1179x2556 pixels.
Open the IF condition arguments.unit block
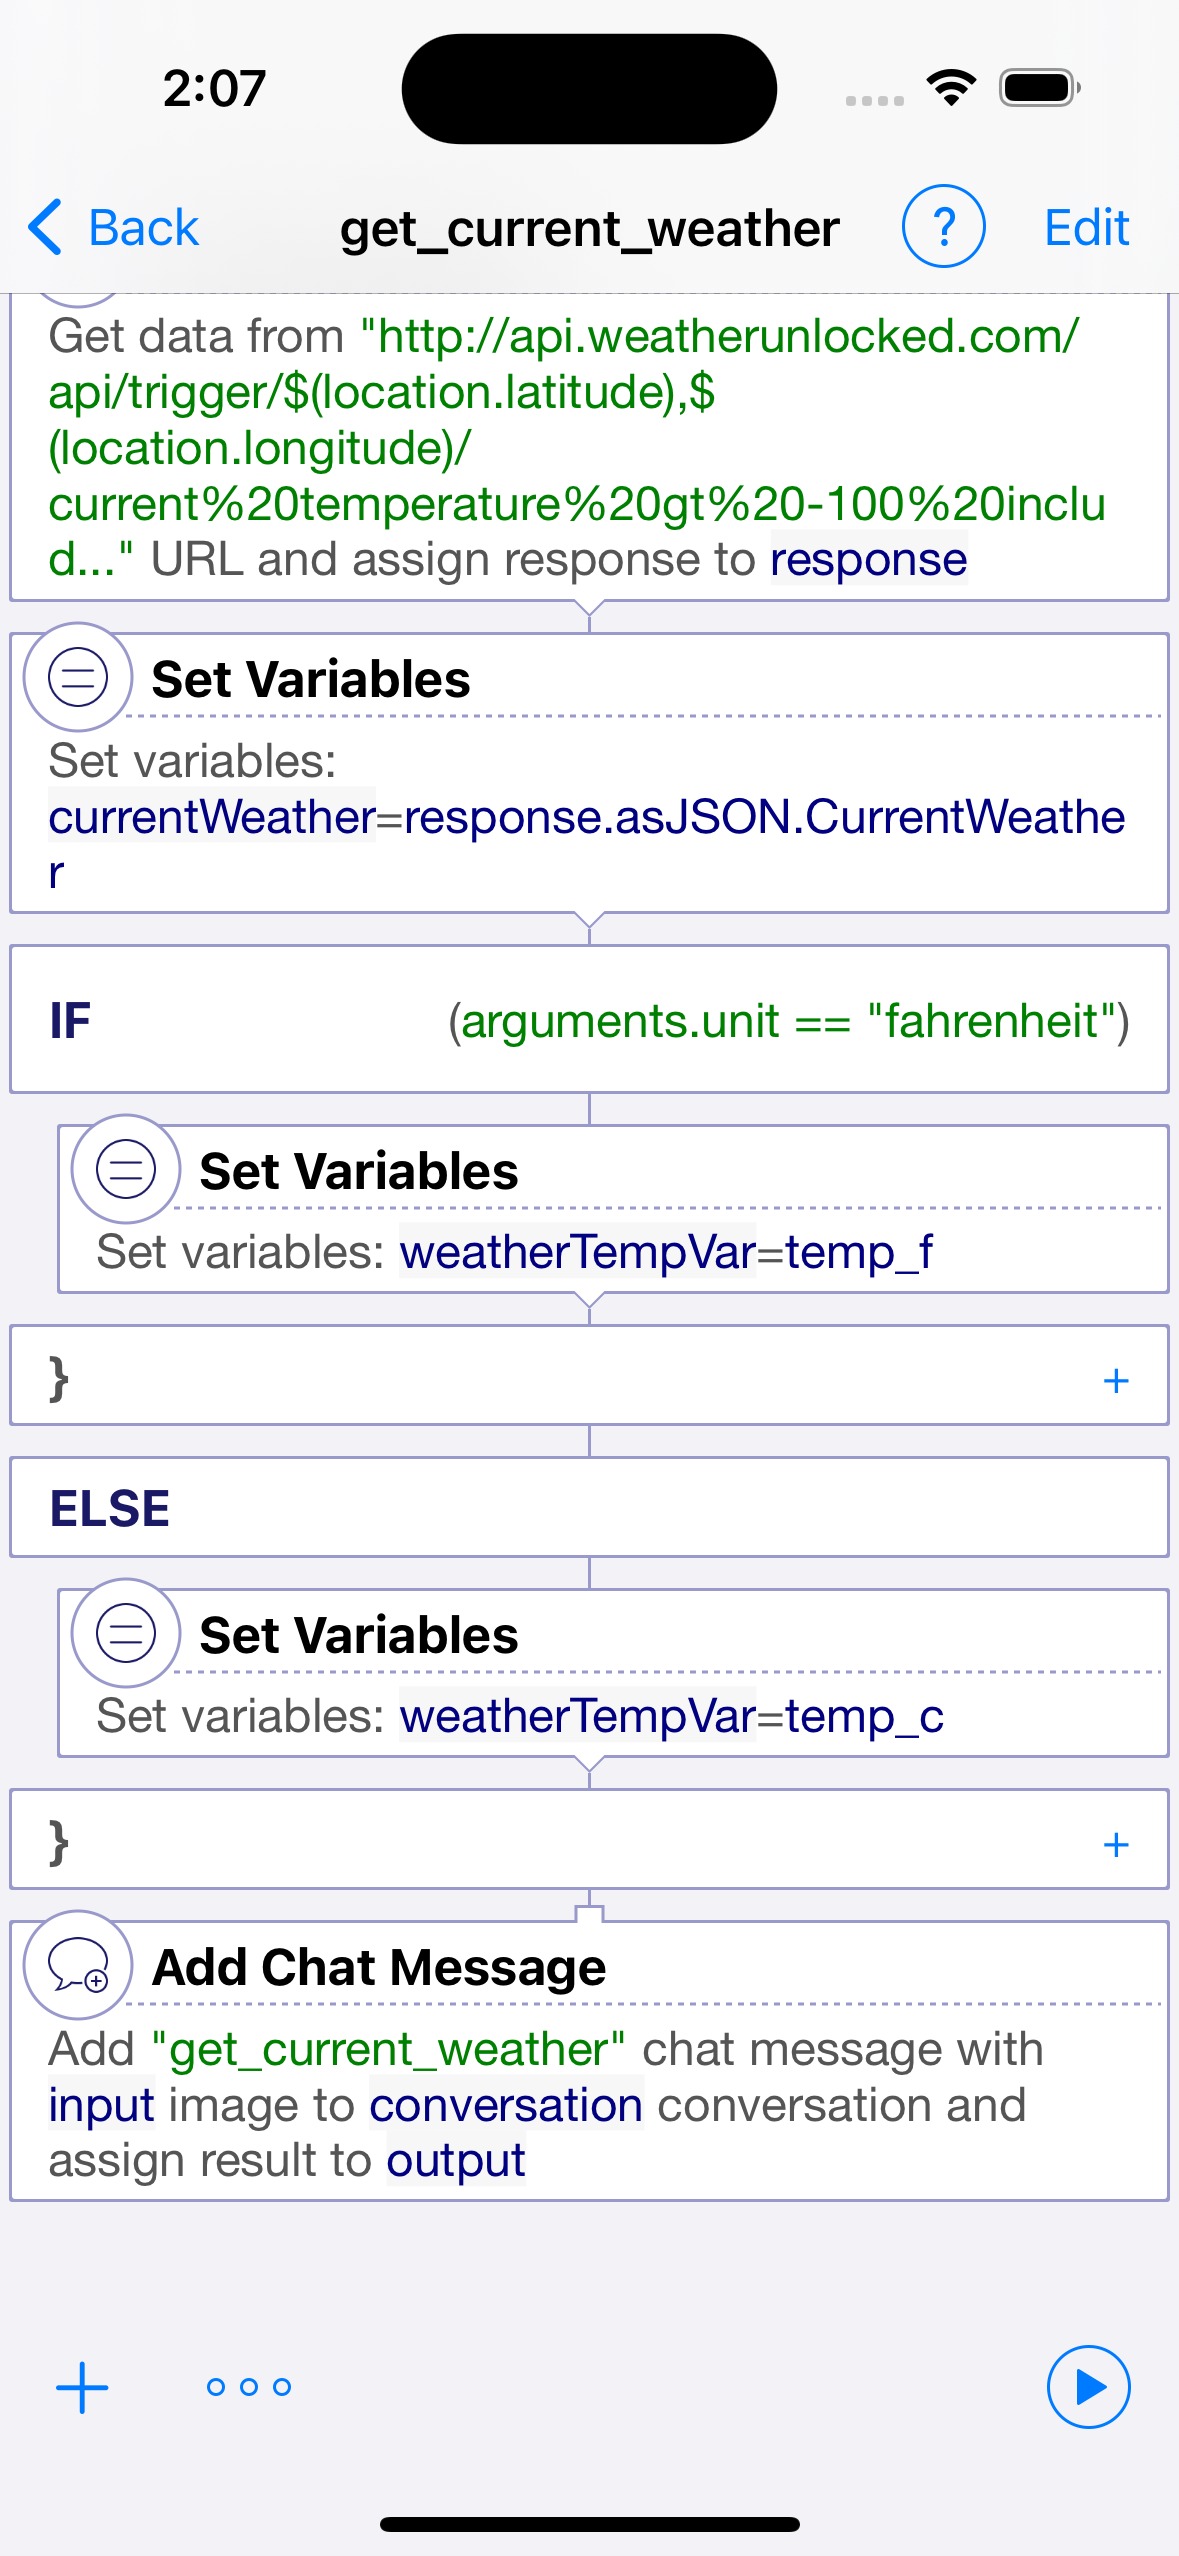(589, 1019)
